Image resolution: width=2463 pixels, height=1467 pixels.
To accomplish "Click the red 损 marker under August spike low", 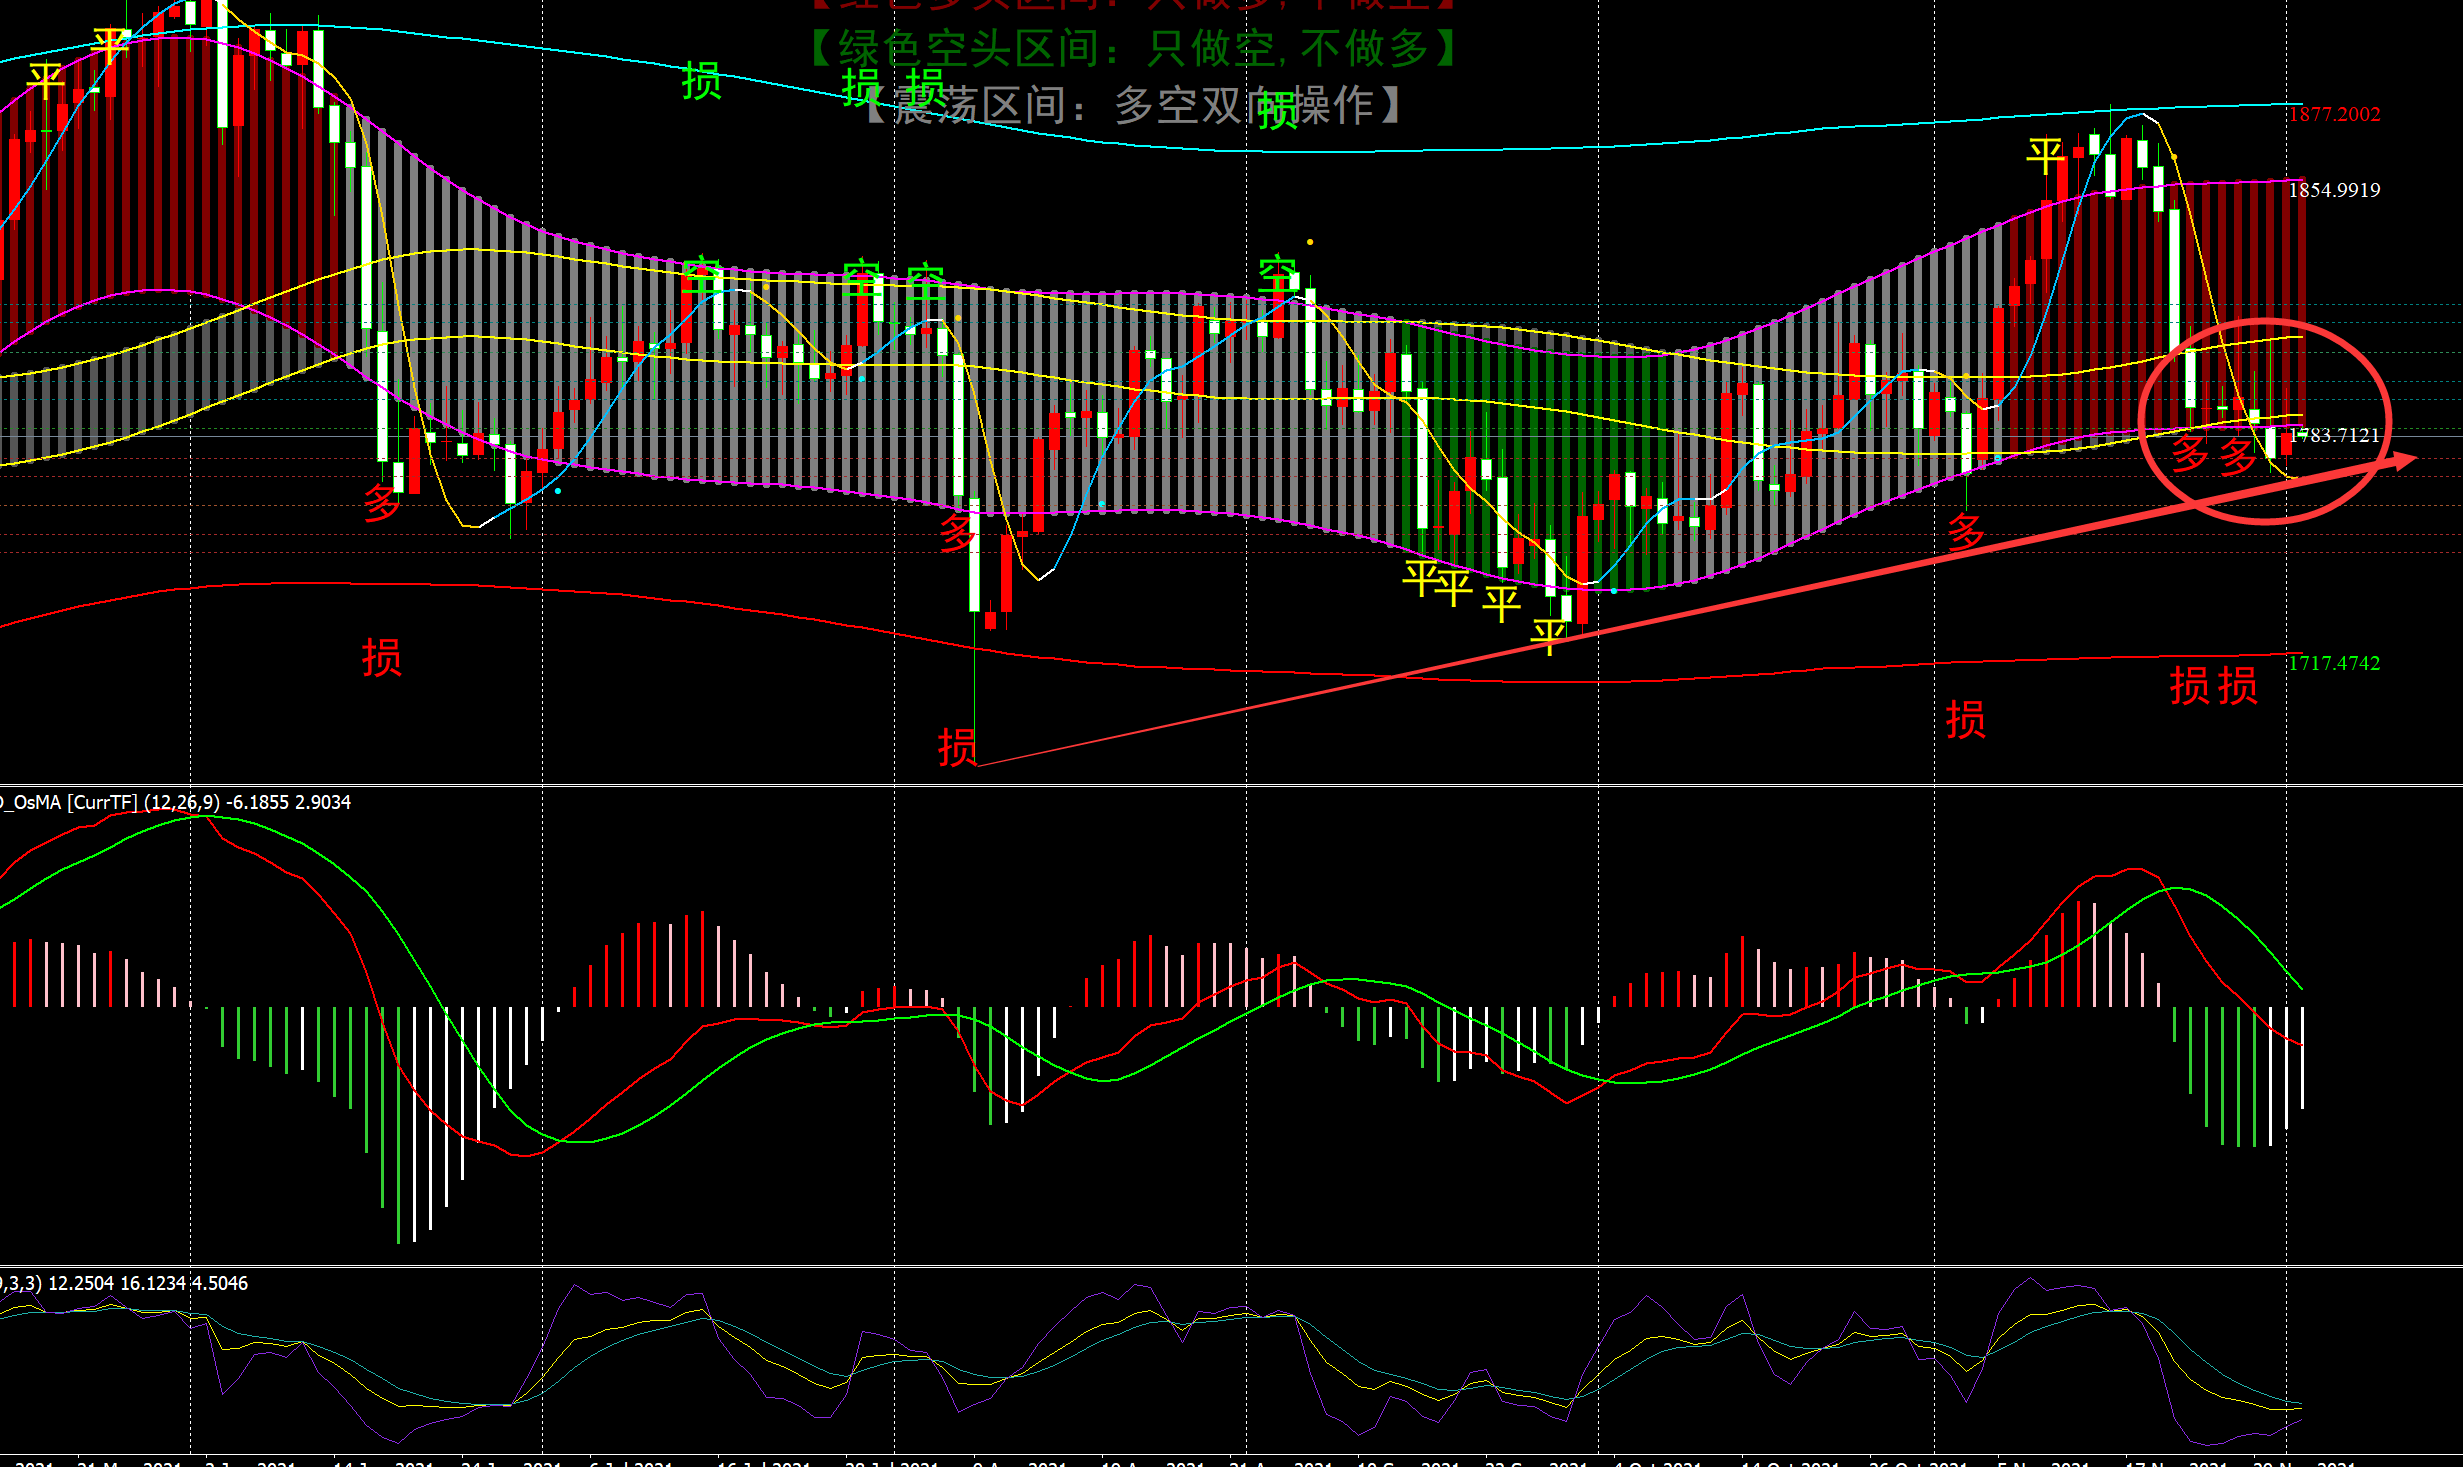I will pos(956,746).
